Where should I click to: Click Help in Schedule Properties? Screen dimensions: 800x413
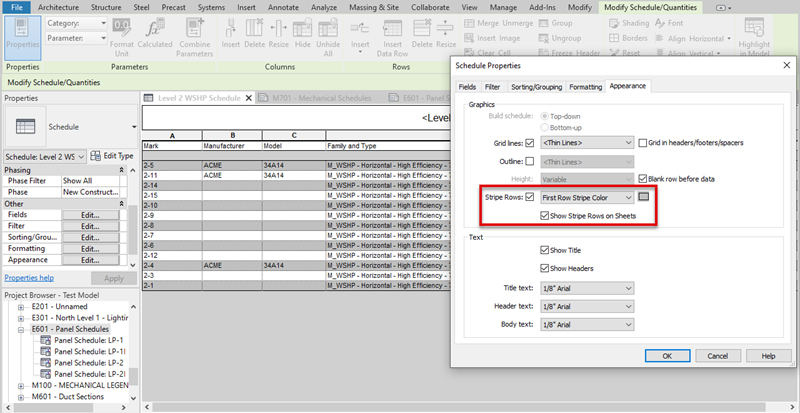[x=768, y=356]
